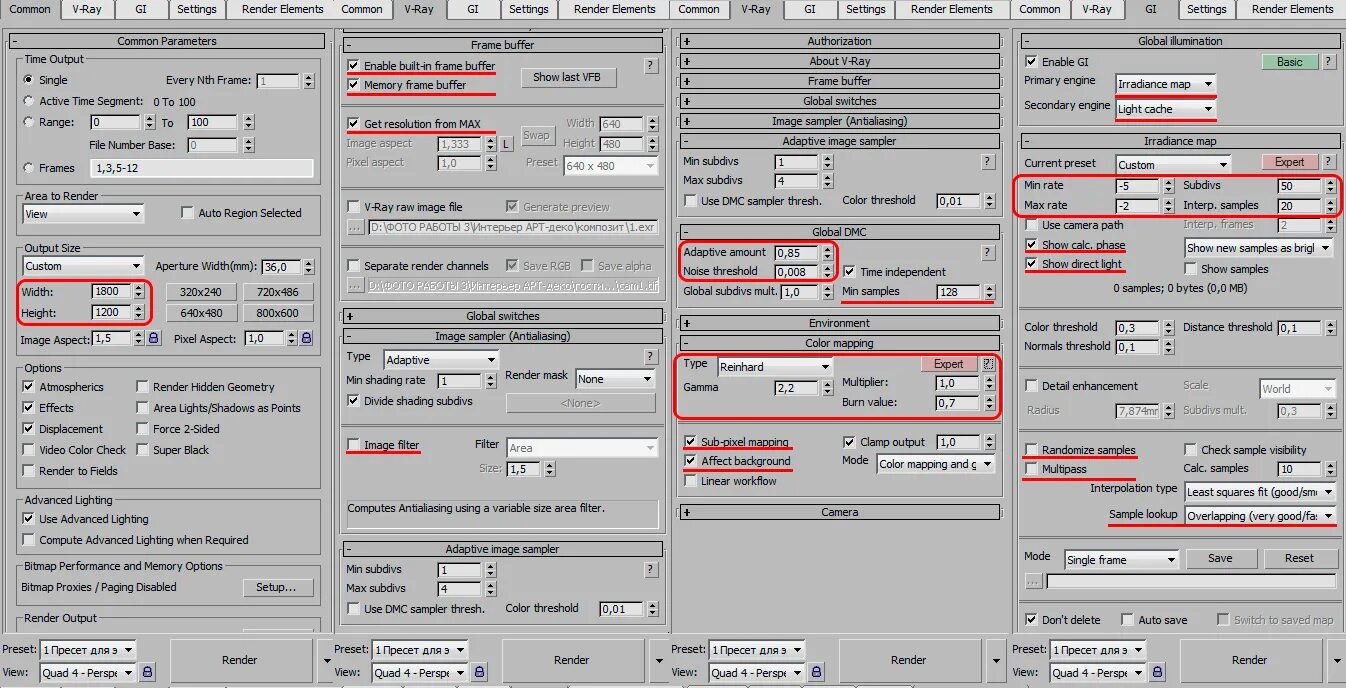Open help '?' beside Enable built-in frame buffer

pyautogui.click(x=651, y=65)
